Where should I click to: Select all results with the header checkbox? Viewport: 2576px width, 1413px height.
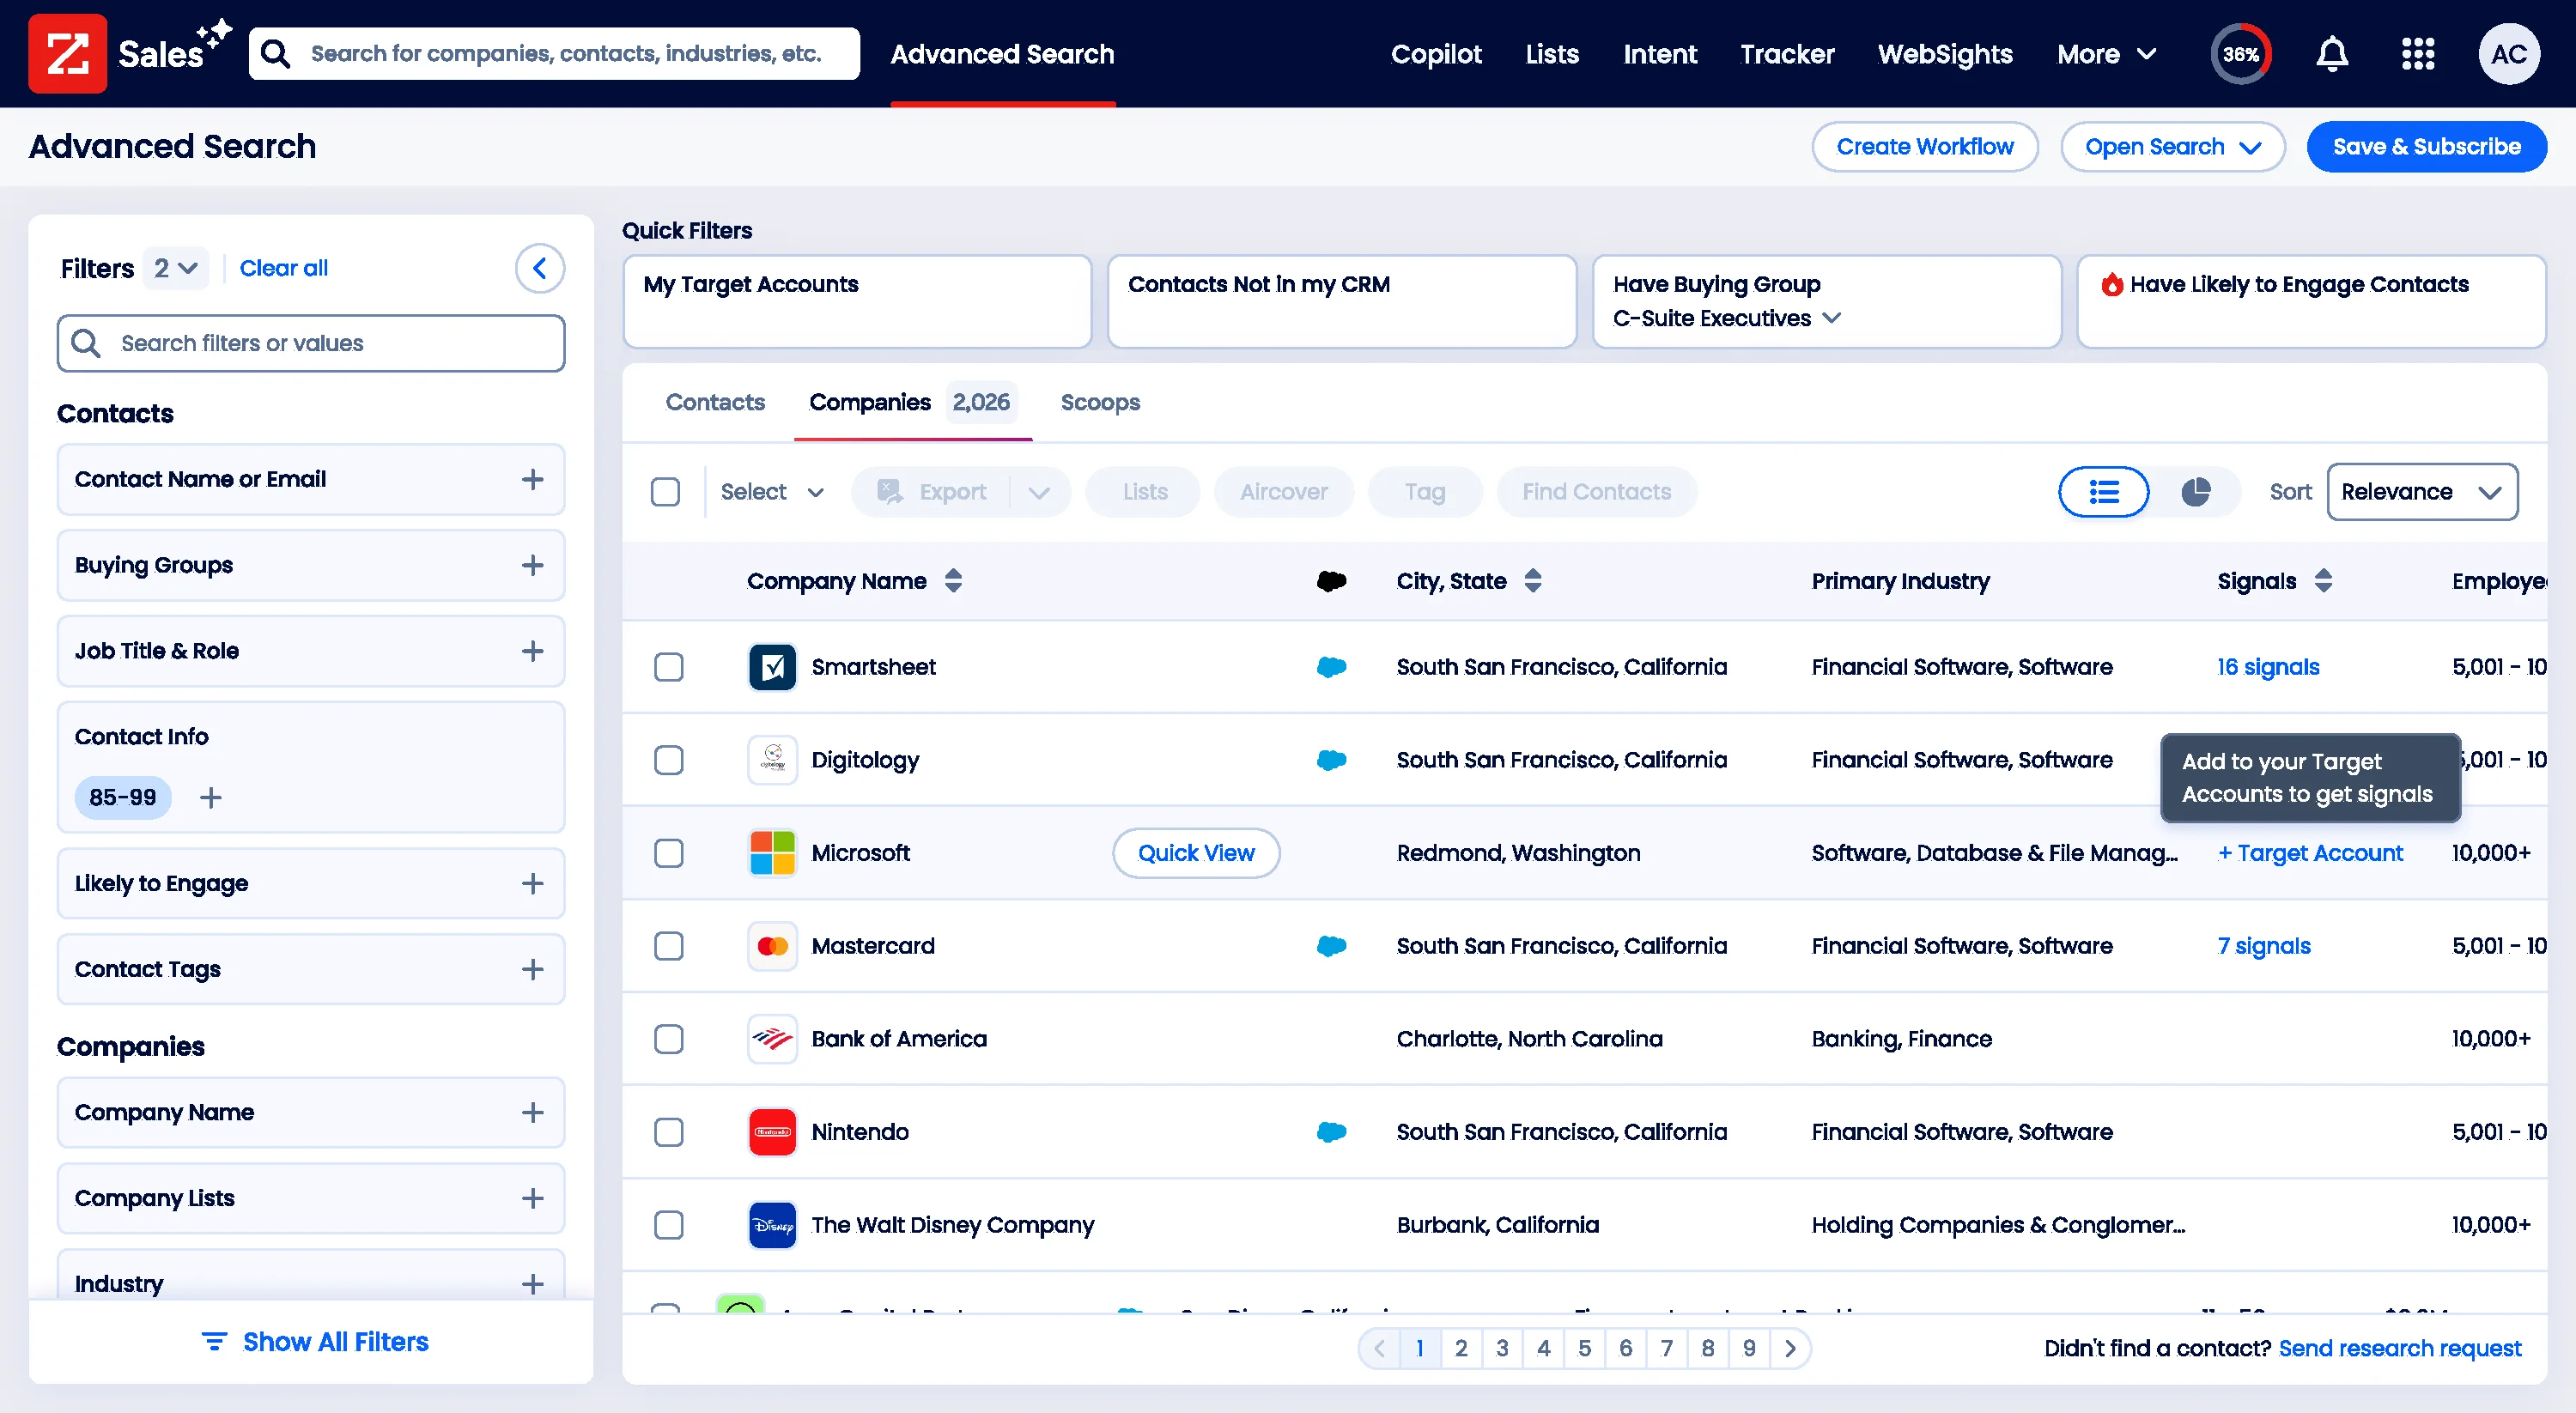pyautogui.click(x=666, y=491)
